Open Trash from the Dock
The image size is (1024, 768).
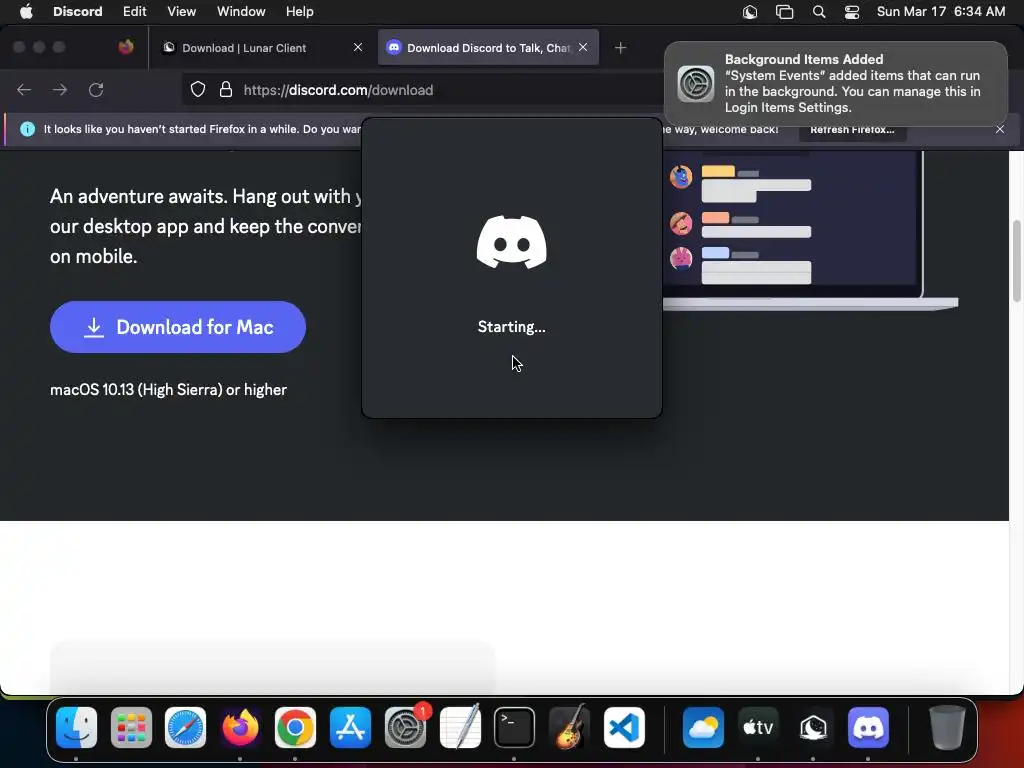click(x=947, y=727)
